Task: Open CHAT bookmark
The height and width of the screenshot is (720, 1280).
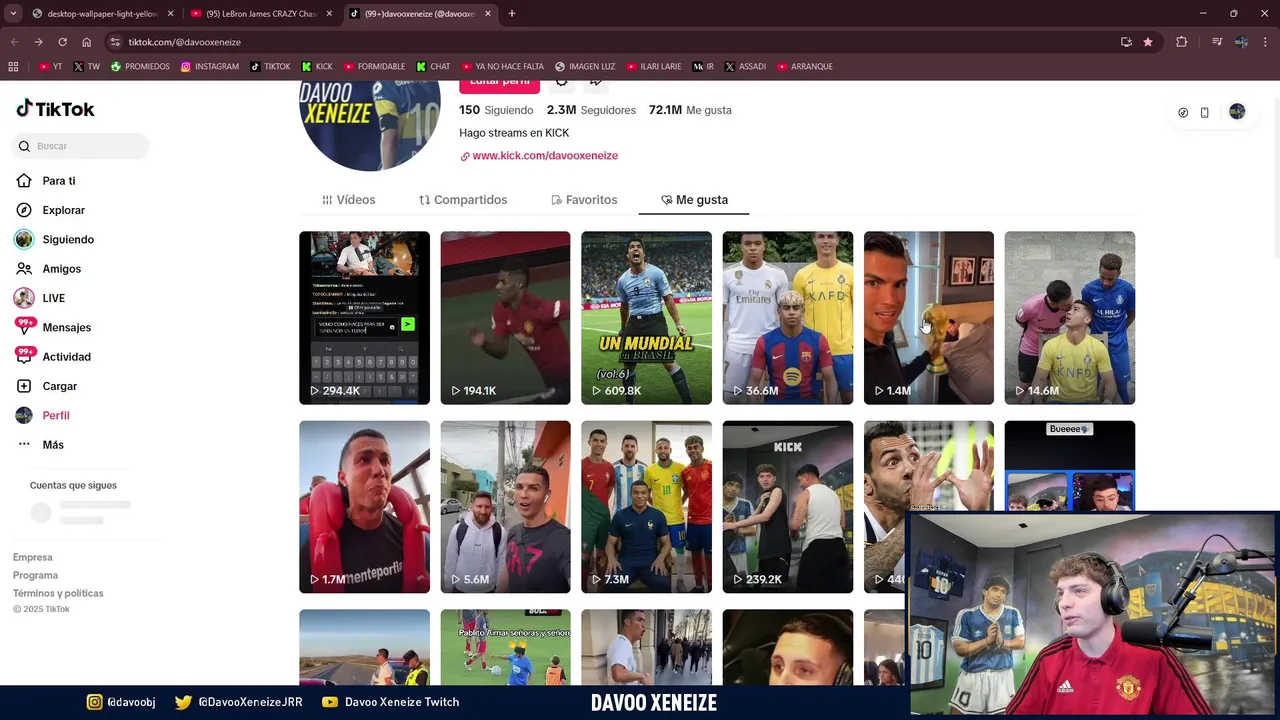Action: click(x=432, y=67)
